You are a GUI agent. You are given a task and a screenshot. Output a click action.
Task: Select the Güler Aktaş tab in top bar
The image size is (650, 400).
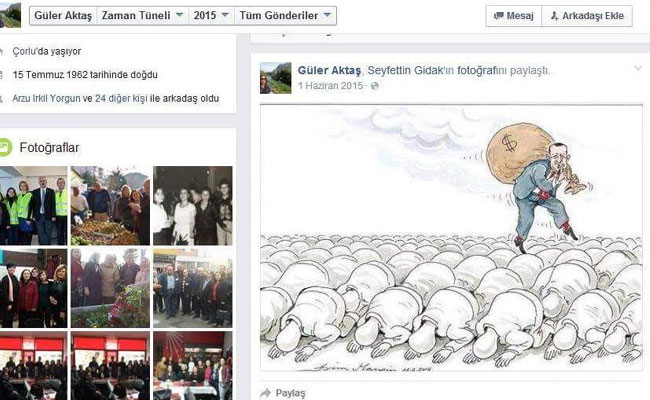[63, 15]
